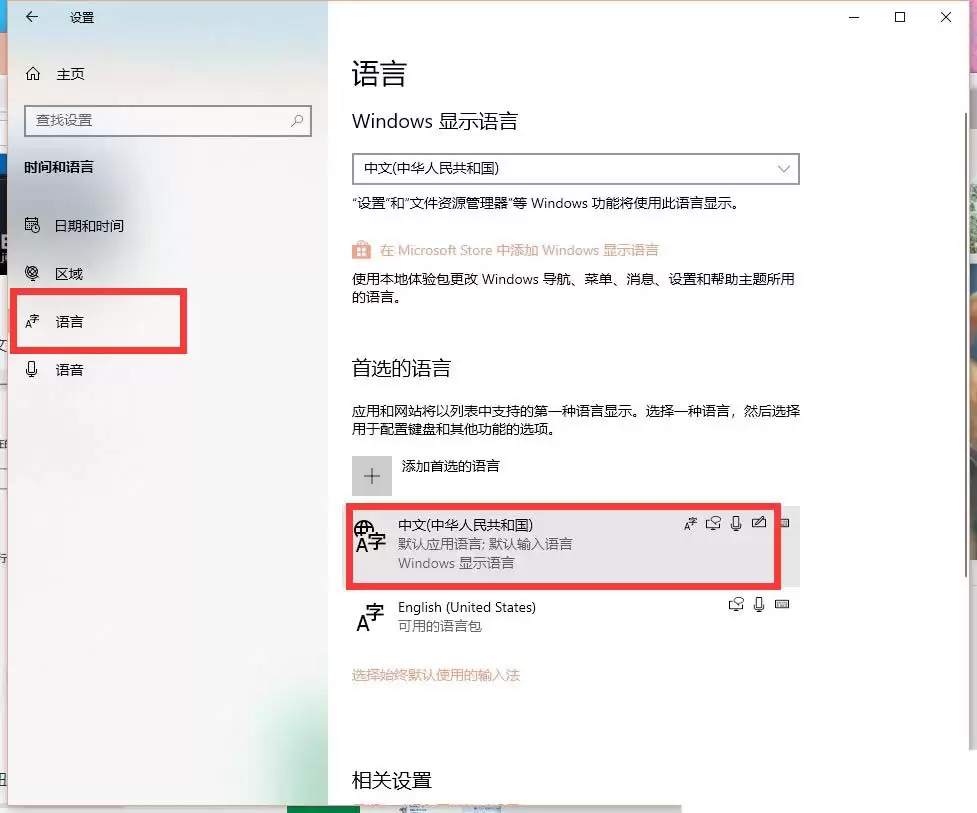Click the microphone icon on 中文 language entry
This screenshot has height=813, width=977.
click(737, 522)
